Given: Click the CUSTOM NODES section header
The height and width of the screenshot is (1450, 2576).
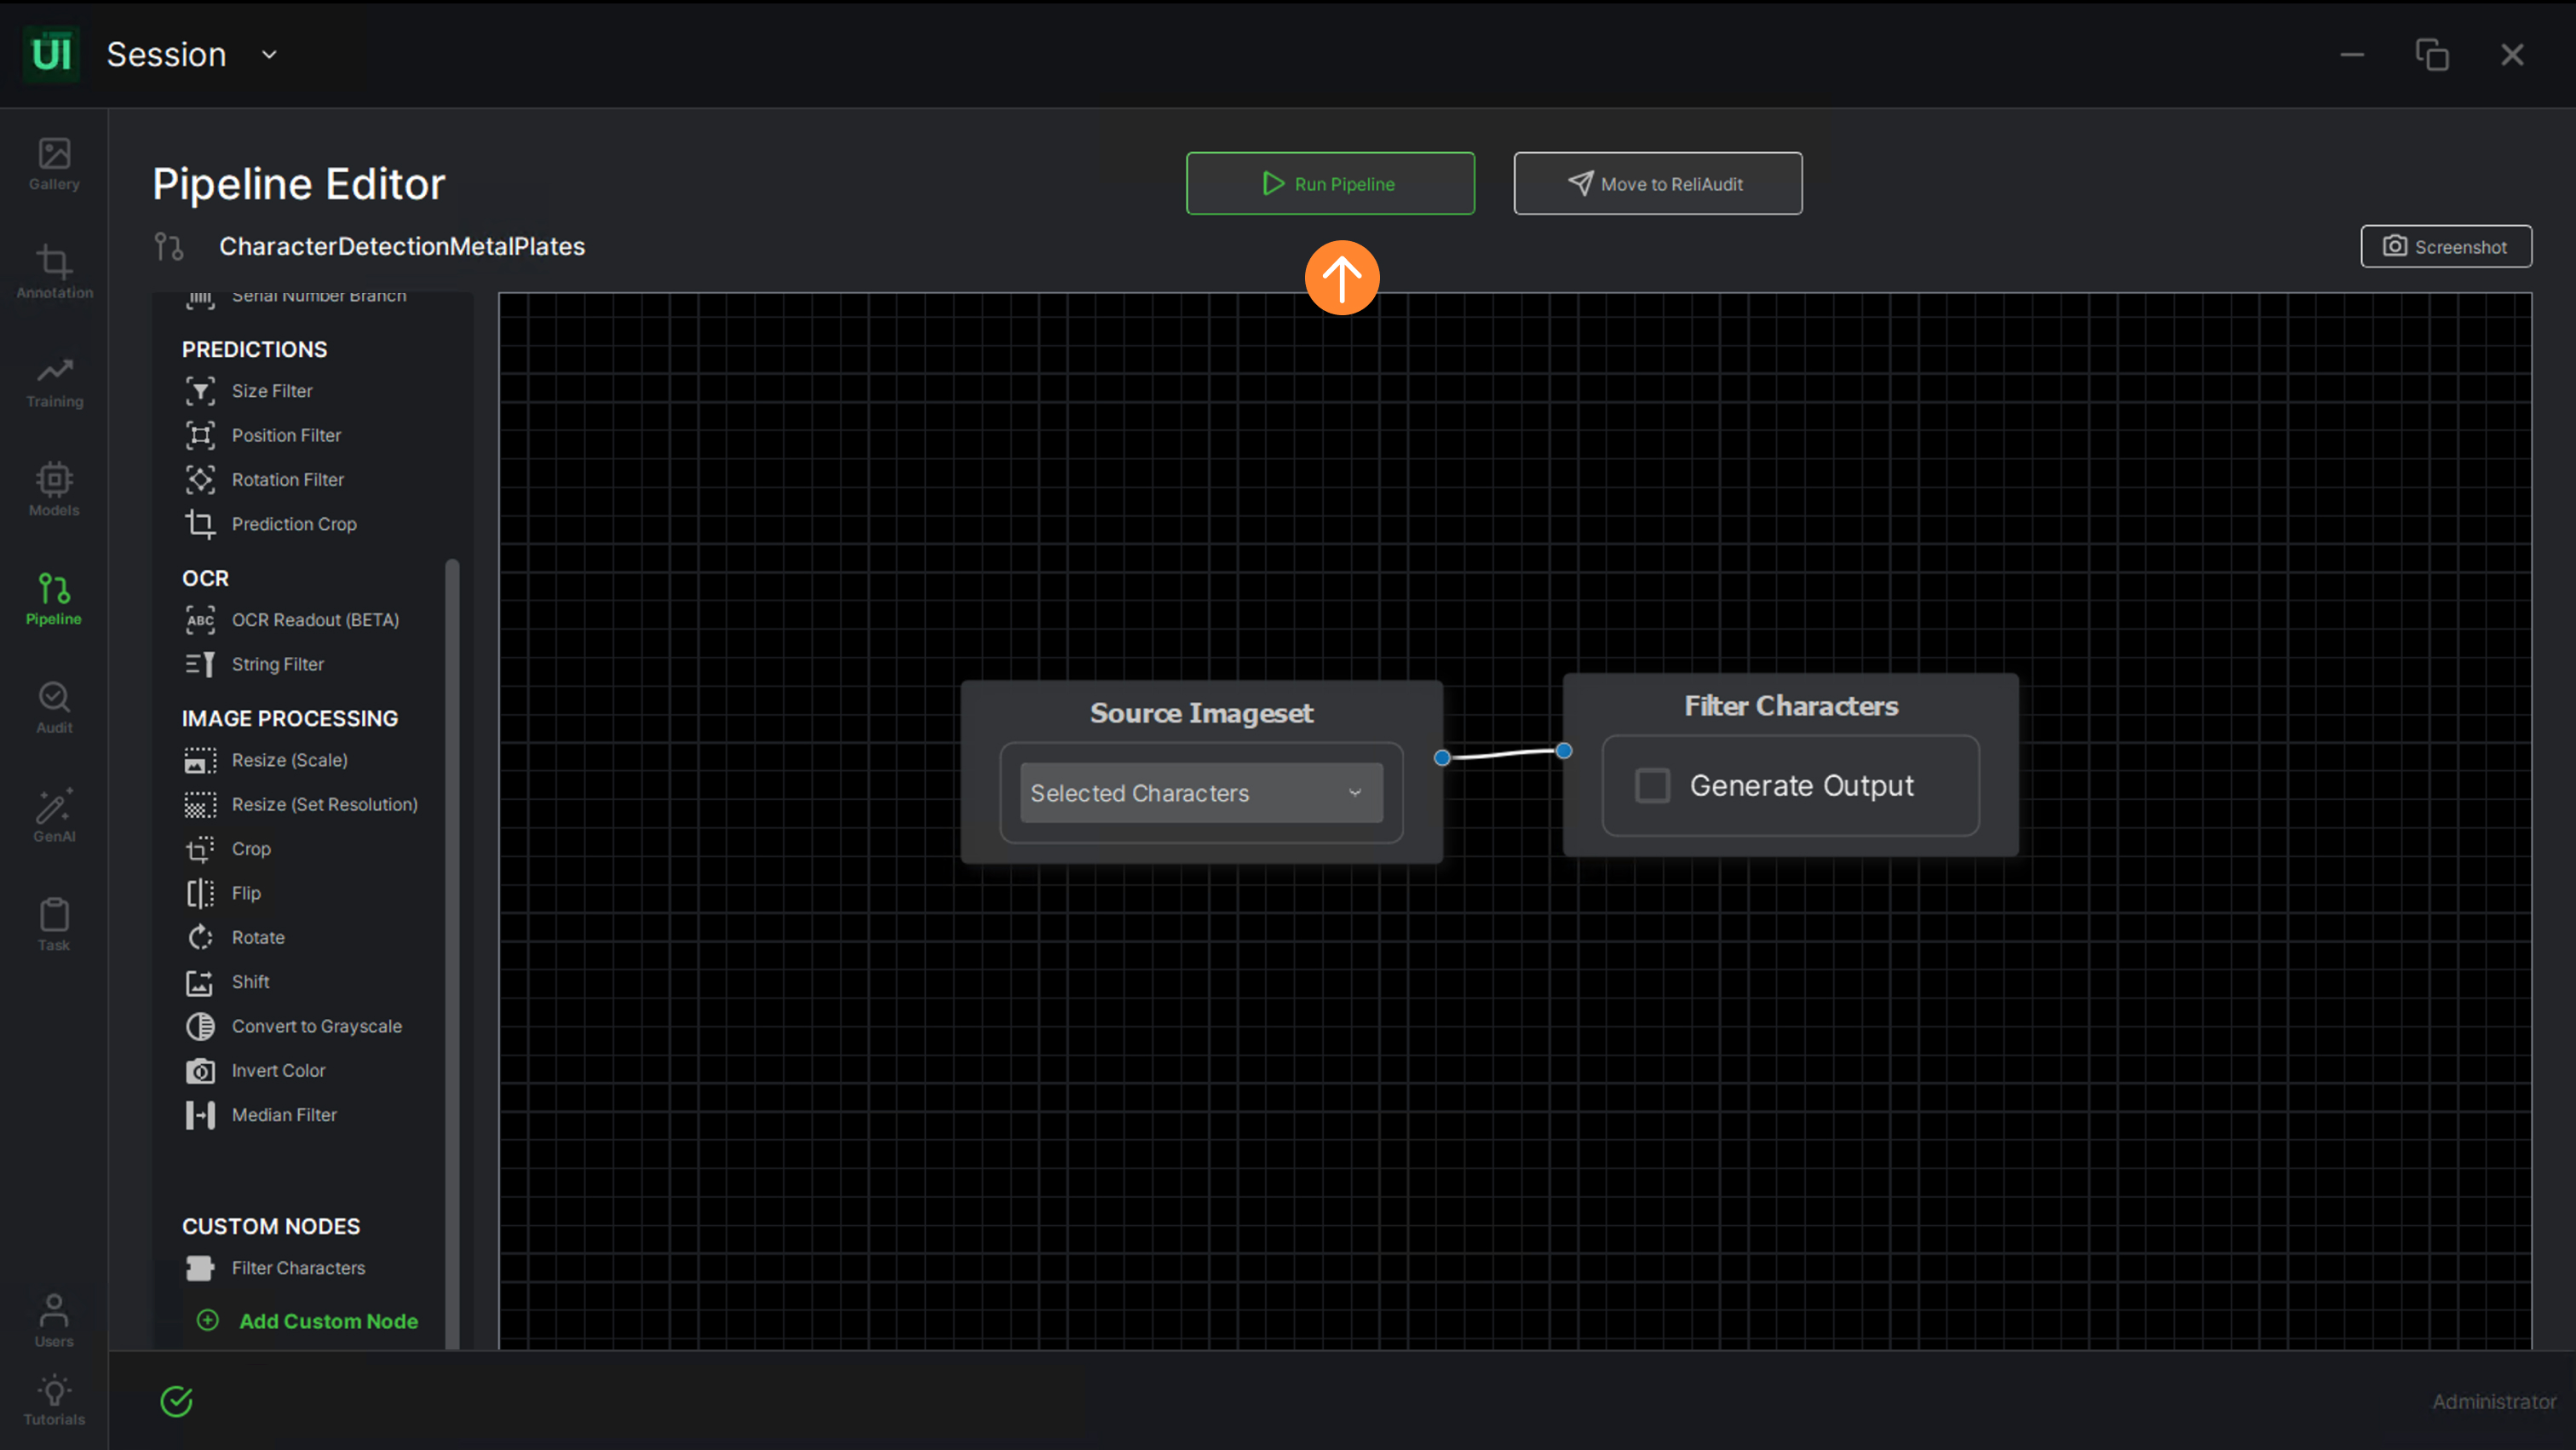Looking at the screenshot, I should click(271, 1226).
